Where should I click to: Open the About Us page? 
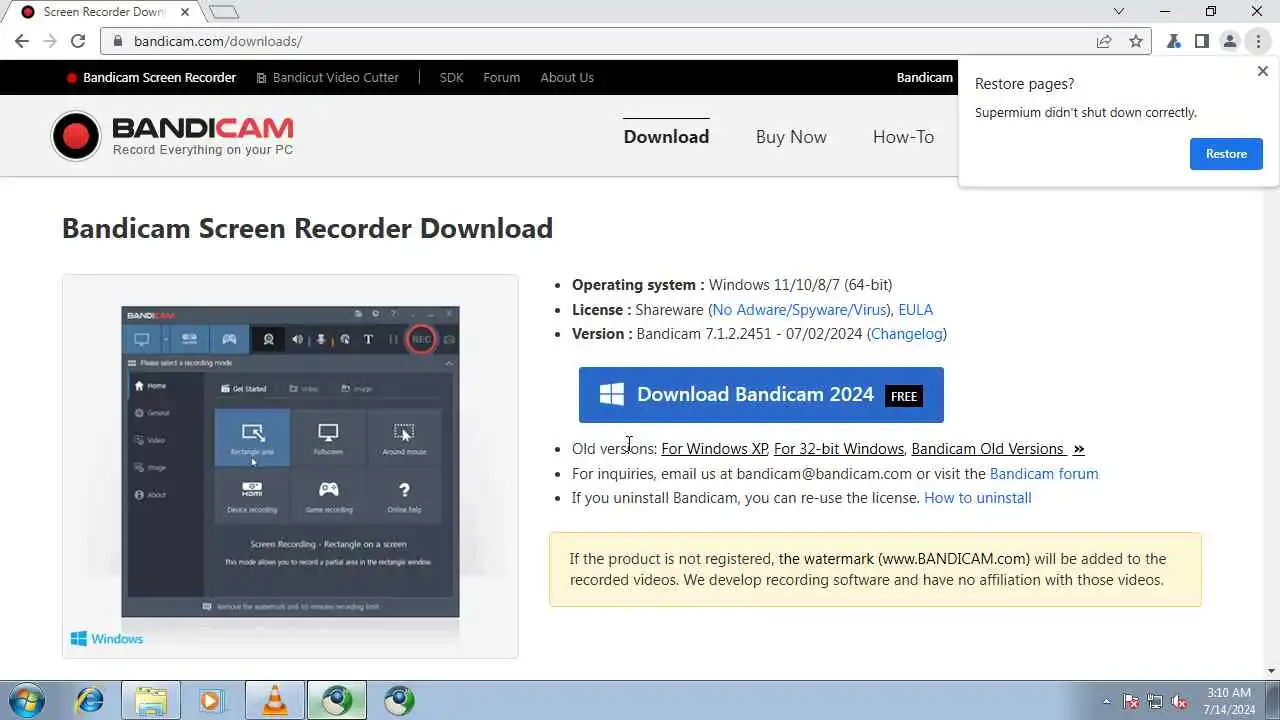tap(567, 77)
